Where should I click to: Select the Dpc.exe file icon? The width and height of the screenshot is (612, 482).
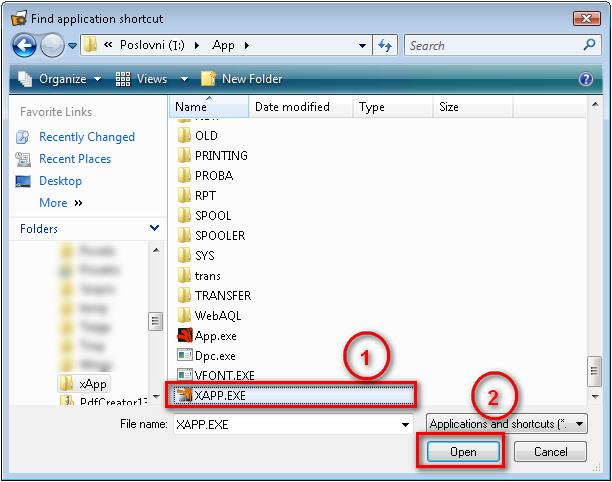tap(184, 356)
